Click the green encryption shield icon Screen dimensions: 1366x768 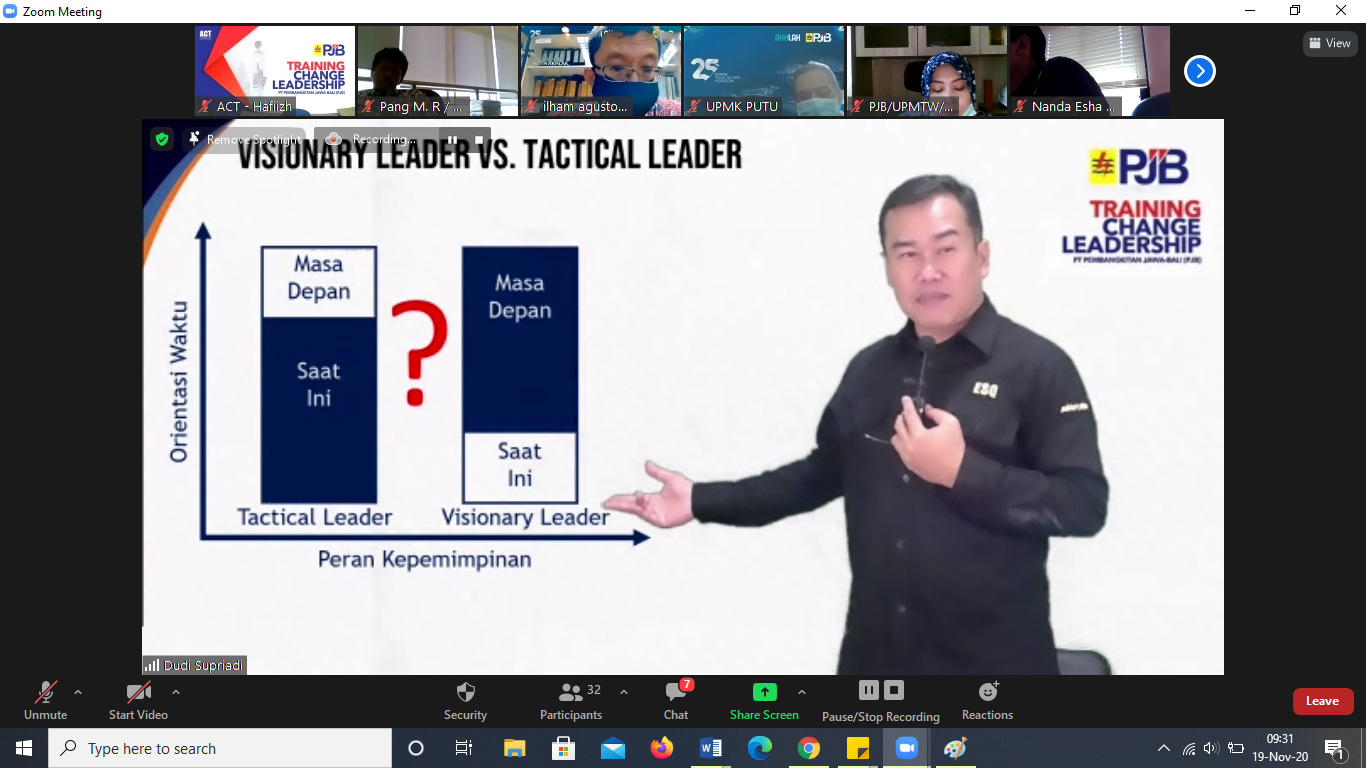tap(162, 139)
